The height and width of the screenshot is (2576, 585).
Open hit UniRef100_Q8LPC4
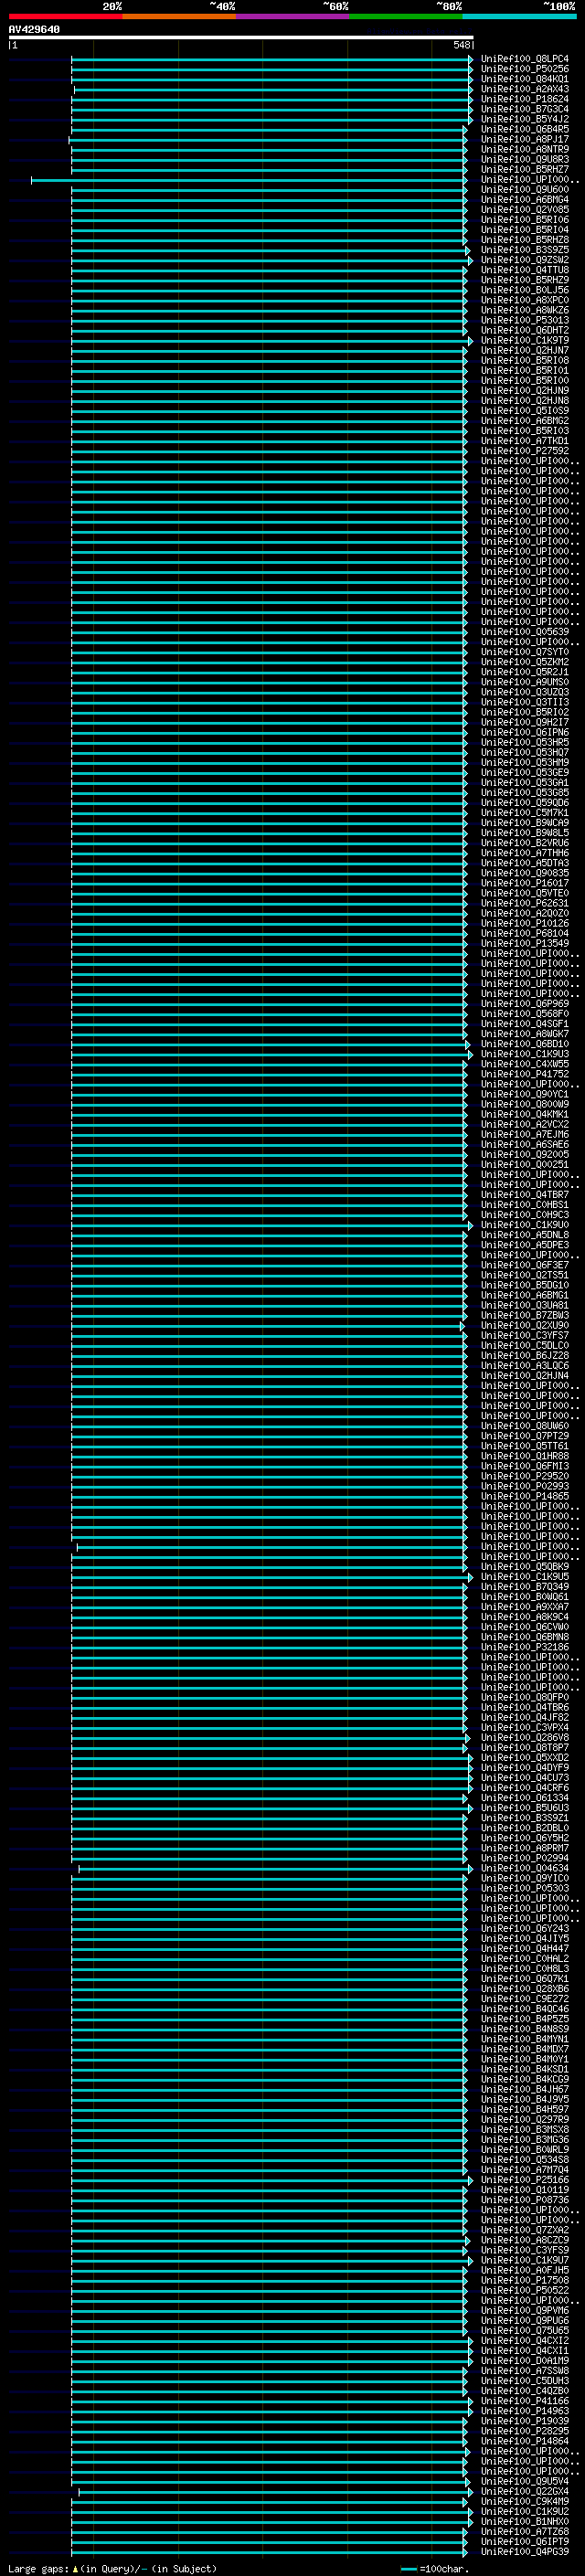point(524,59)
